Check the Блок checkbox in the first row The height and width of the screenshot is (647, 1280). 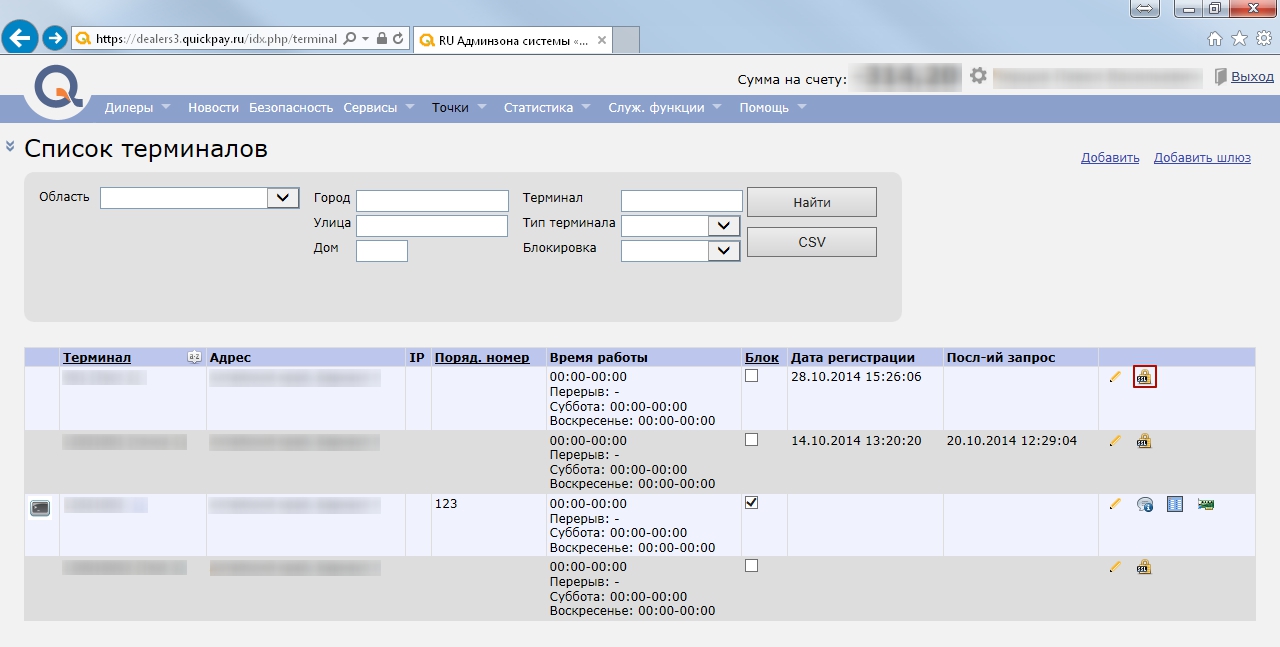(x=752, y=376)
